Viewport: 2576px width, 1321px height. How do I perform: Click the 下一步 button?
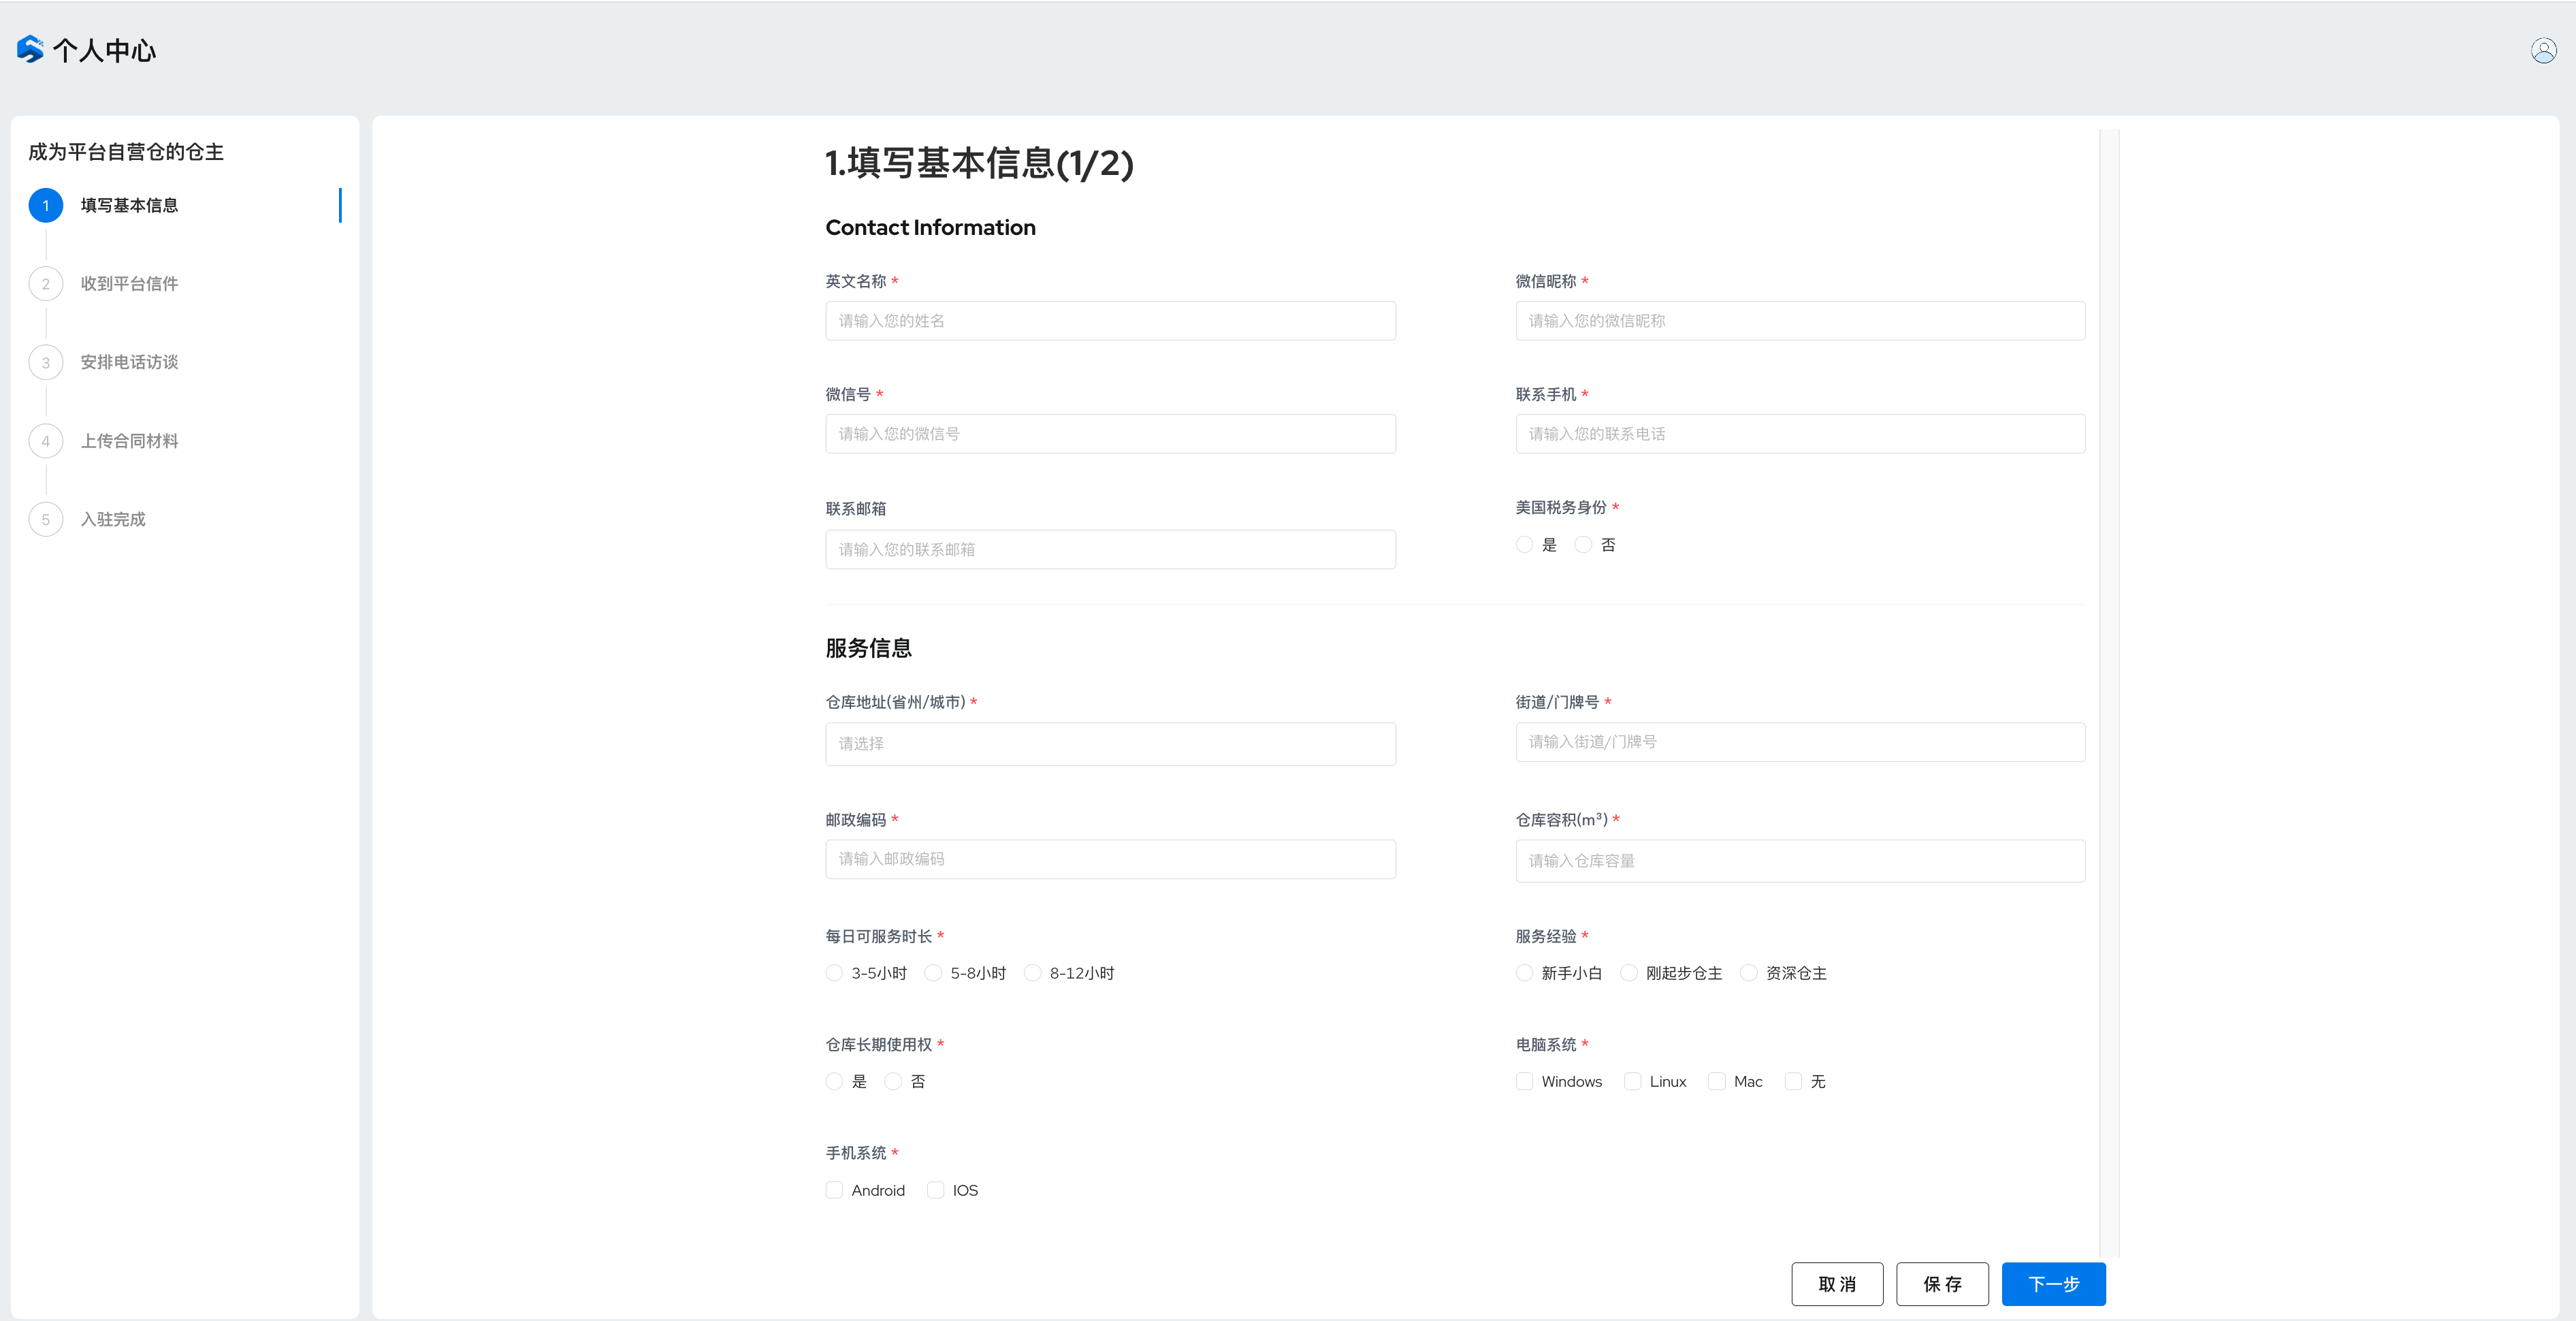2053,1284
